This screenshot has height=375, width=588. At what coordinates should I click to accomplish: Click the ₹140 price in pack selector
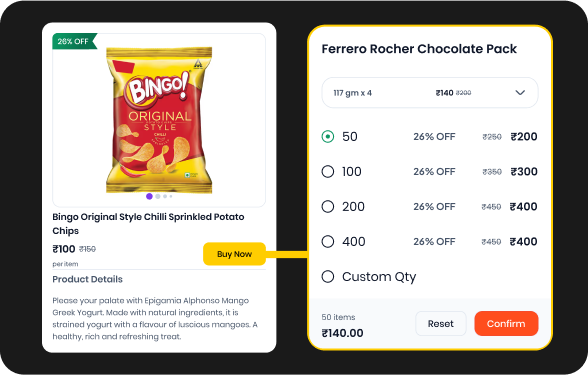coord(444,93)
